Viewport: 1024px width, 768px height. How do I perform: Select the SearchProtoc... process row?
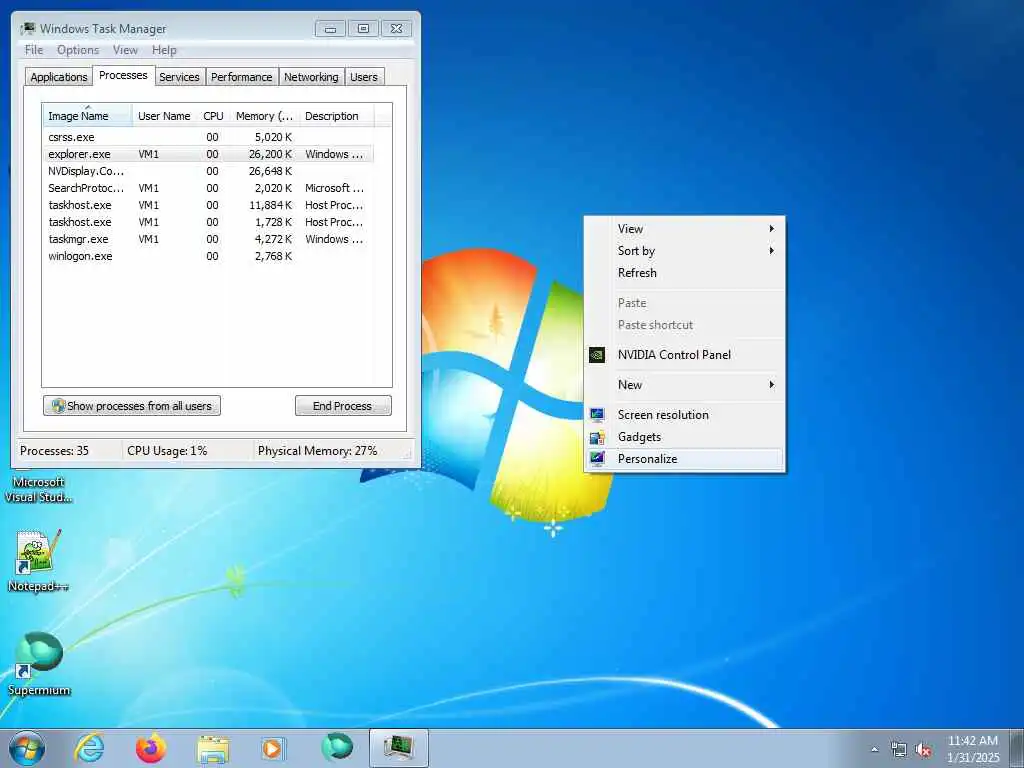[208, 188]
